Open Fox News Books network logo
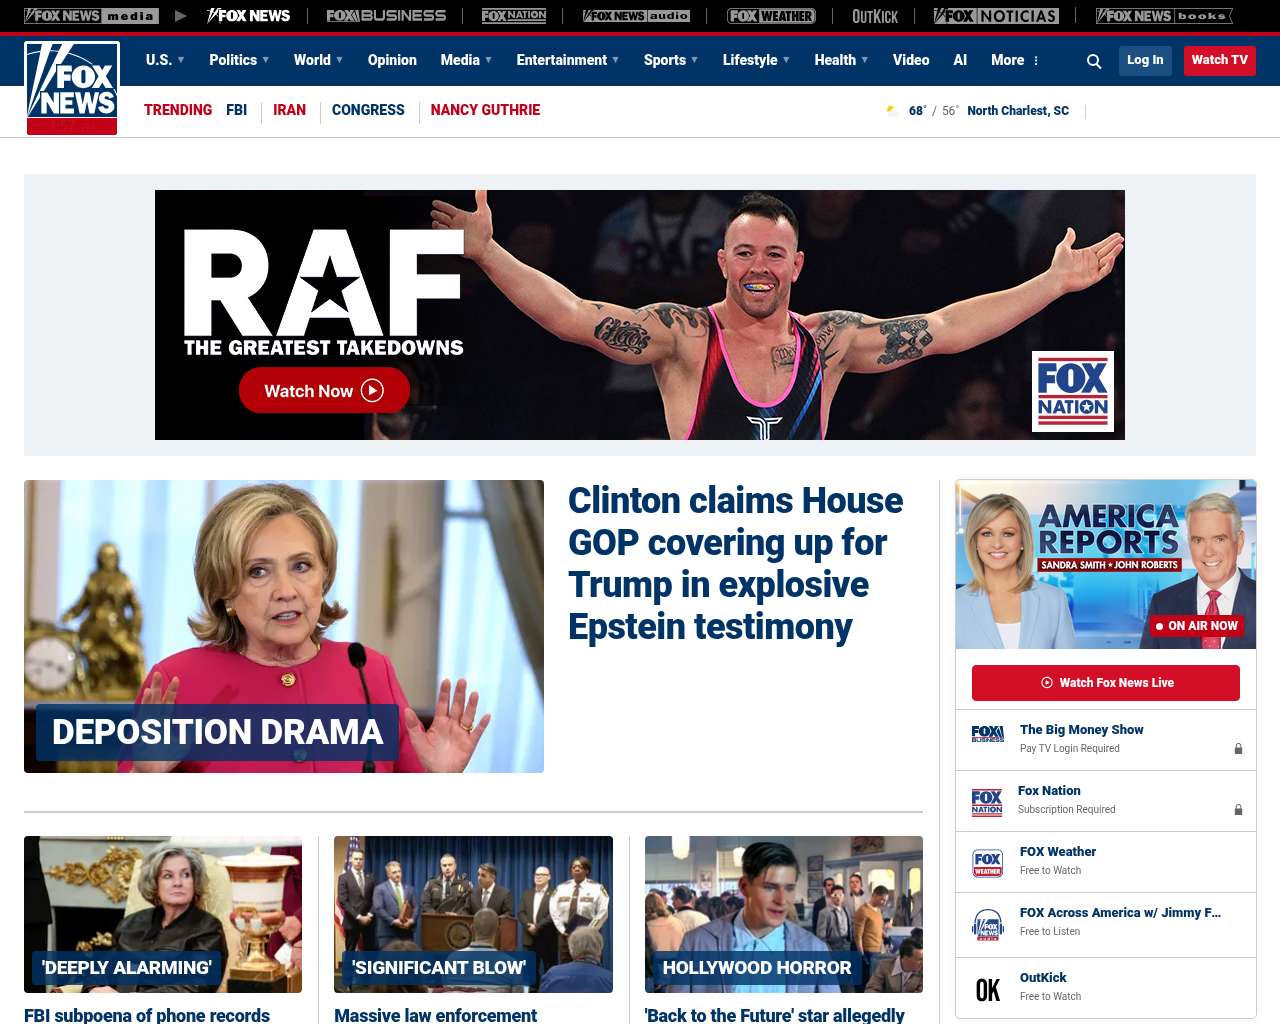Screen dimensions: 1280x1024 point(1164,16)
